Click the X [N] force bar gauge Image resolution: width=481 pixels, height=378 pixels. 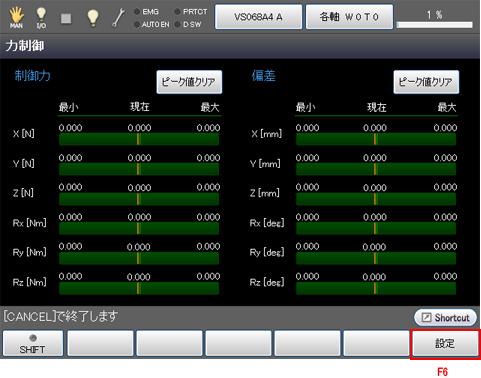coord(139,139)
